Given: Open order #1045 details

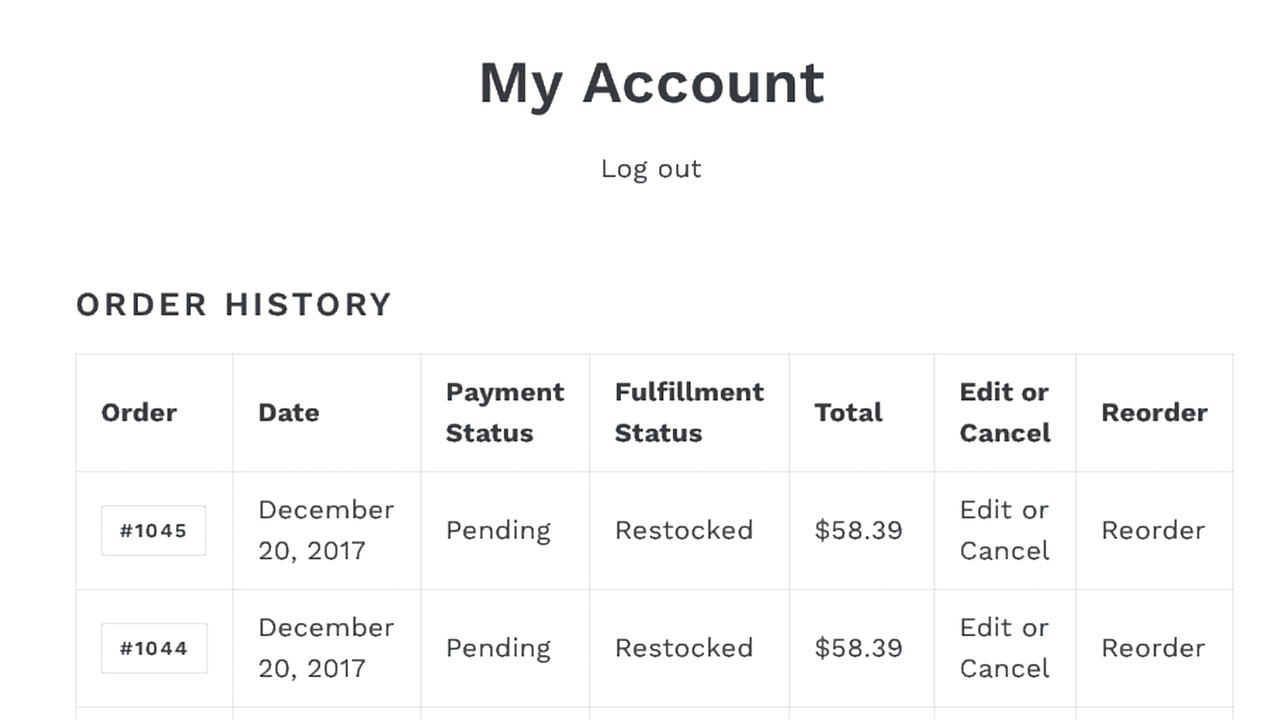Looking at the screenshot, I should (x=153, y=530).
